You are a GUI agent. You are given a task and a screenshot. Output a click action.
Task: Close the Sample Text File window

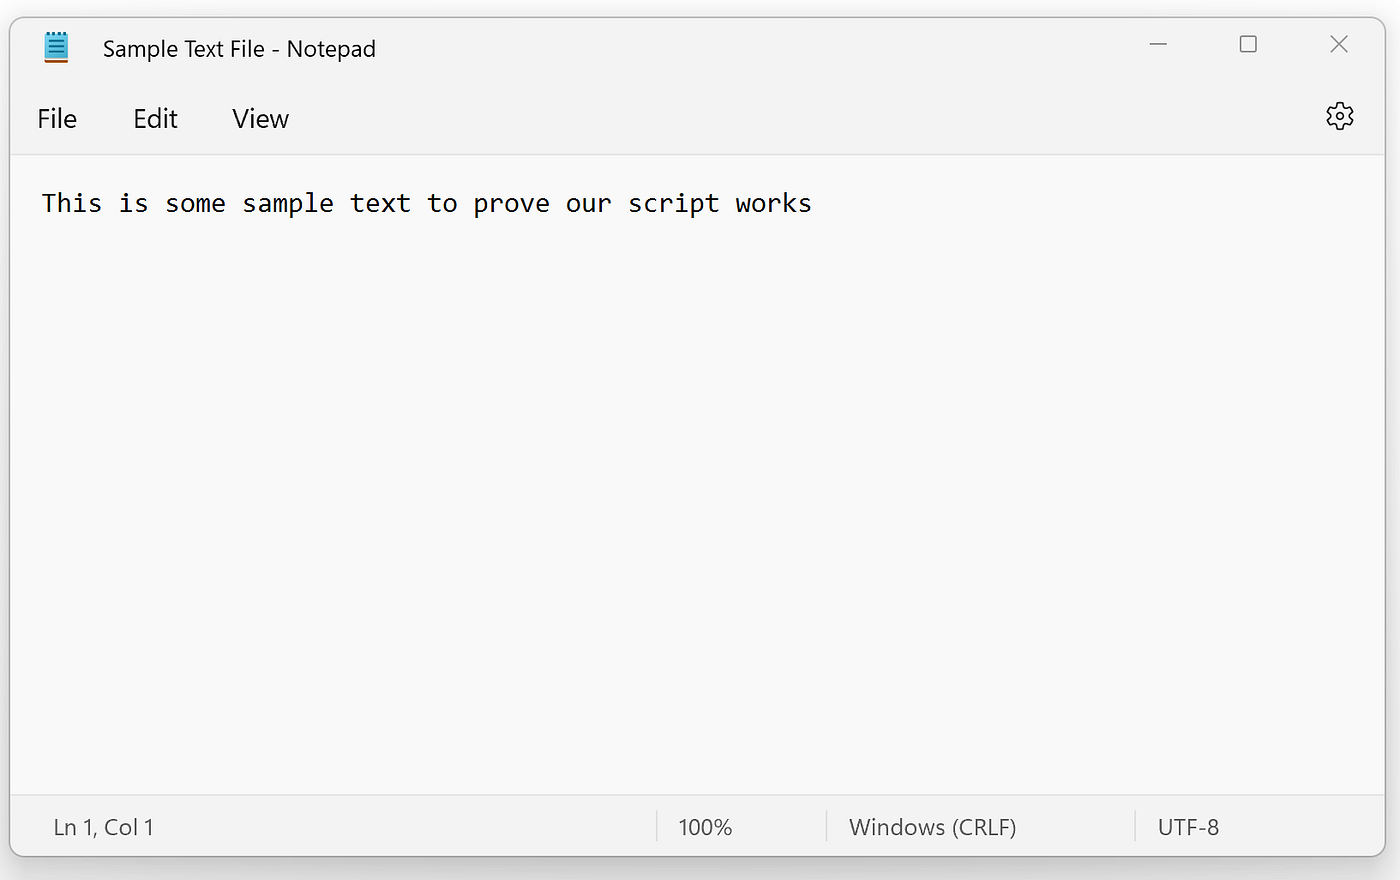click(1339, 44)
